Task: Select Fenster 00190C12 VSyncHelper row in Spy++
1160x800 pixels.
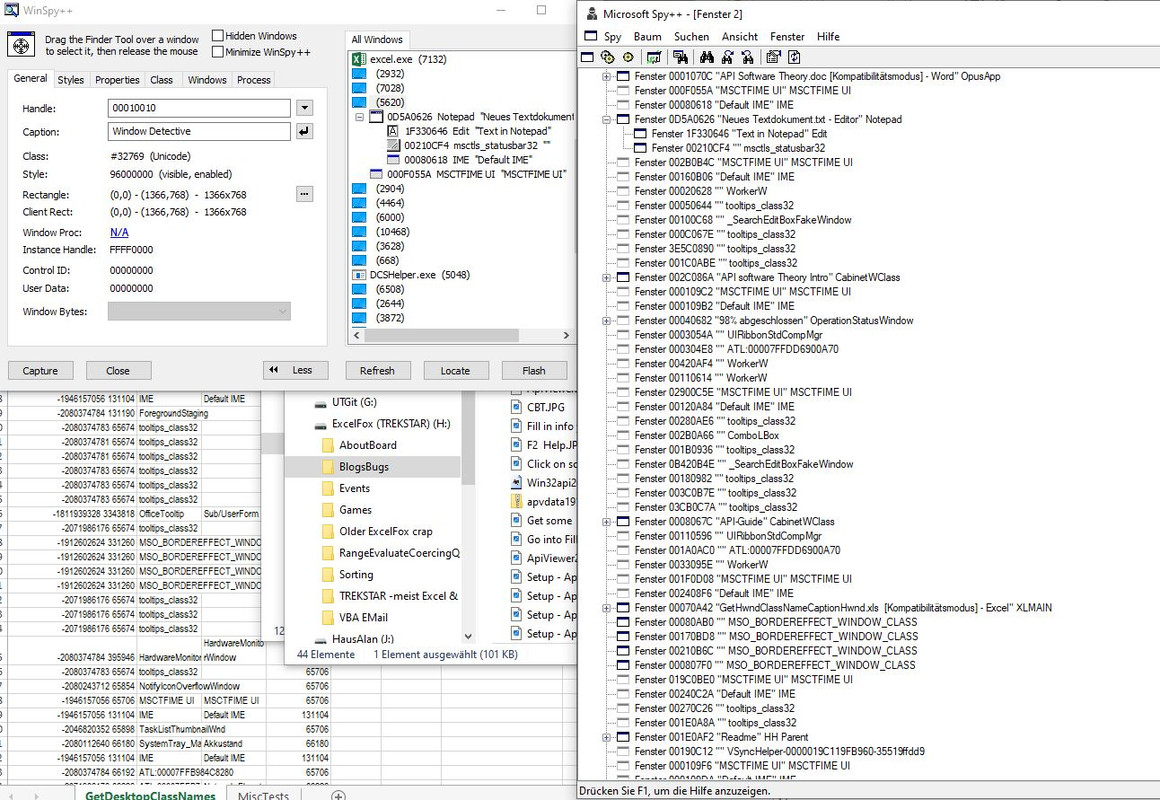Action: tap(780, 751)
